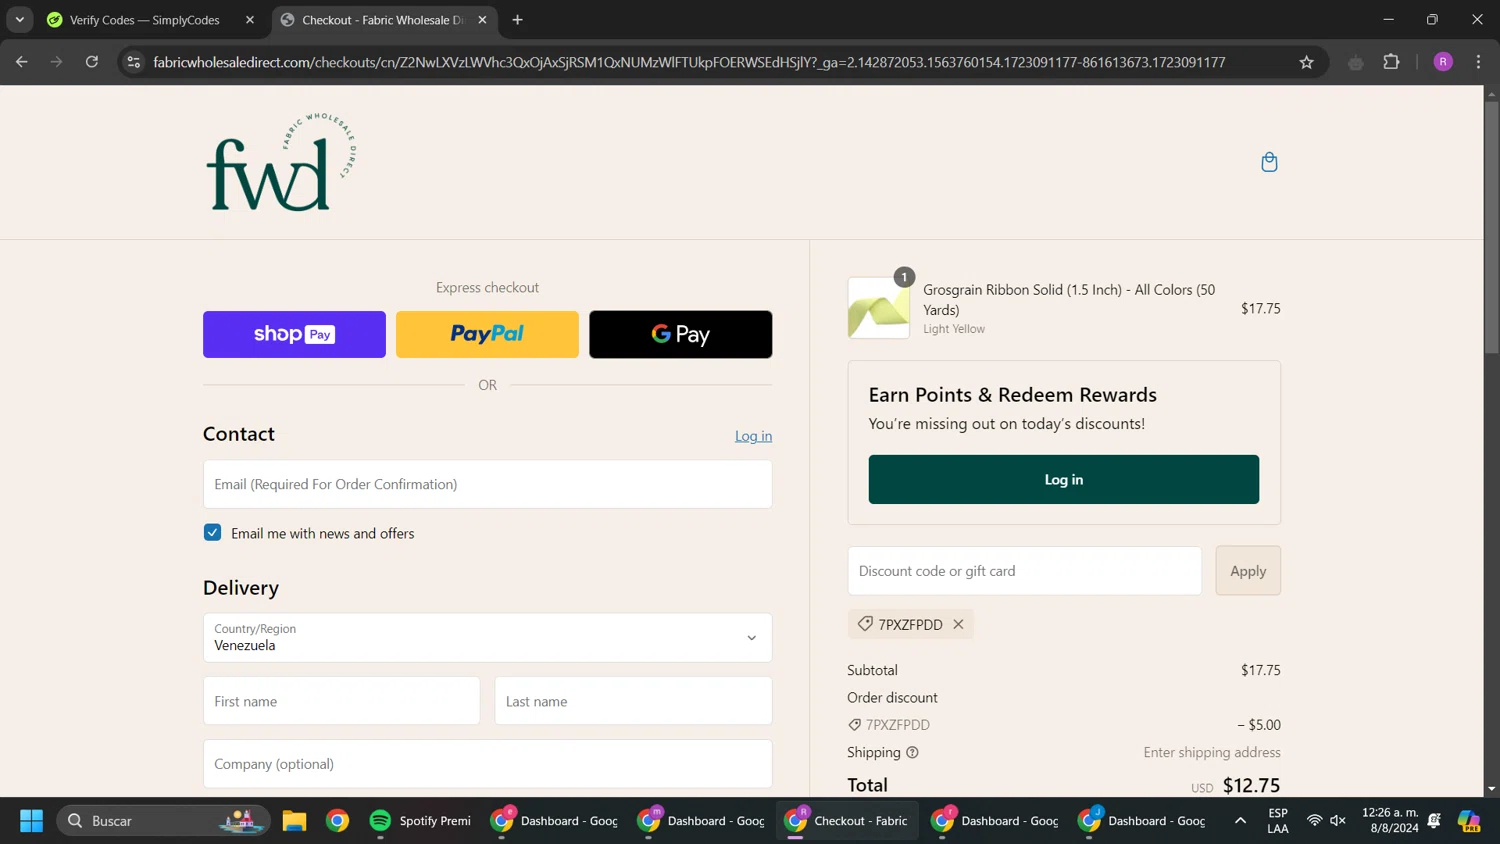Click the Log in link beside Contact
1500x844 pixels.
click(x=753, y=436)
